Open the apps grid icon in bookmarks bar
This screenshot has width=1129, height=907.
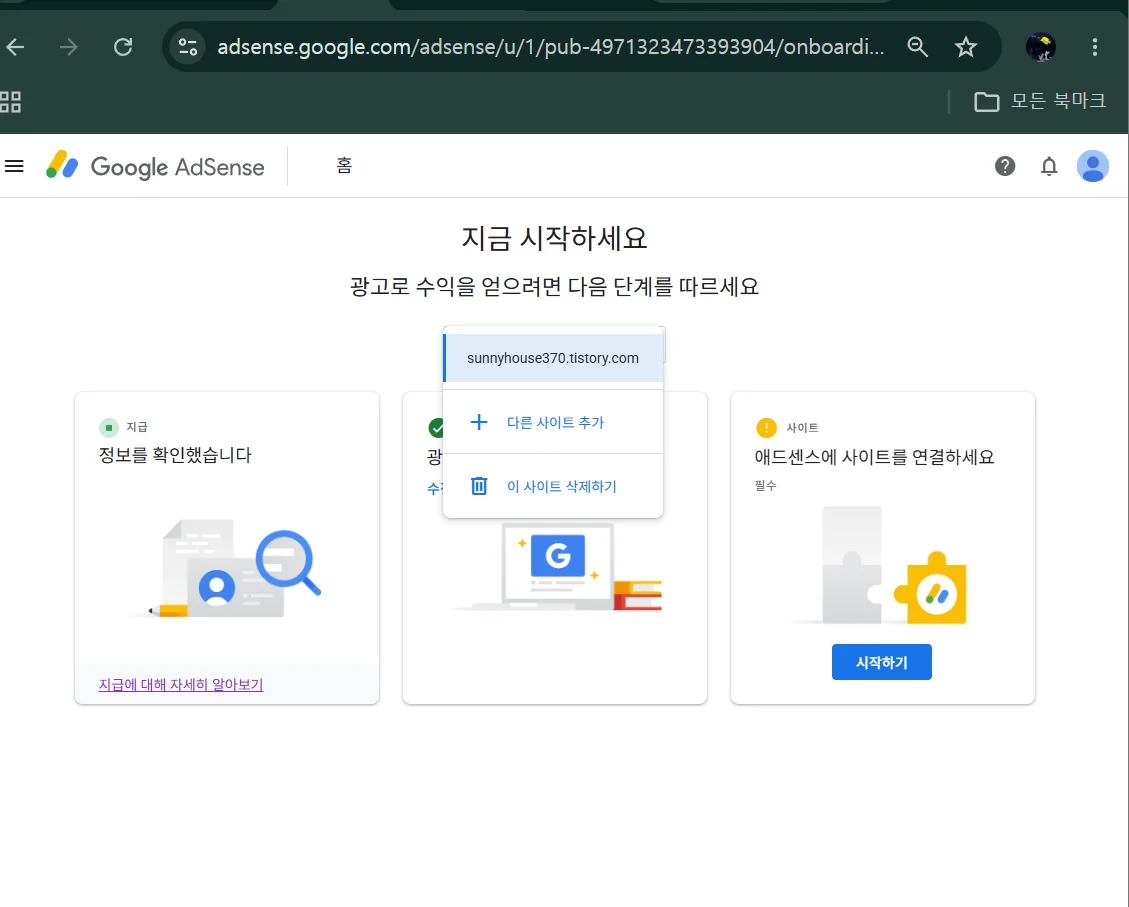point(10,101)
